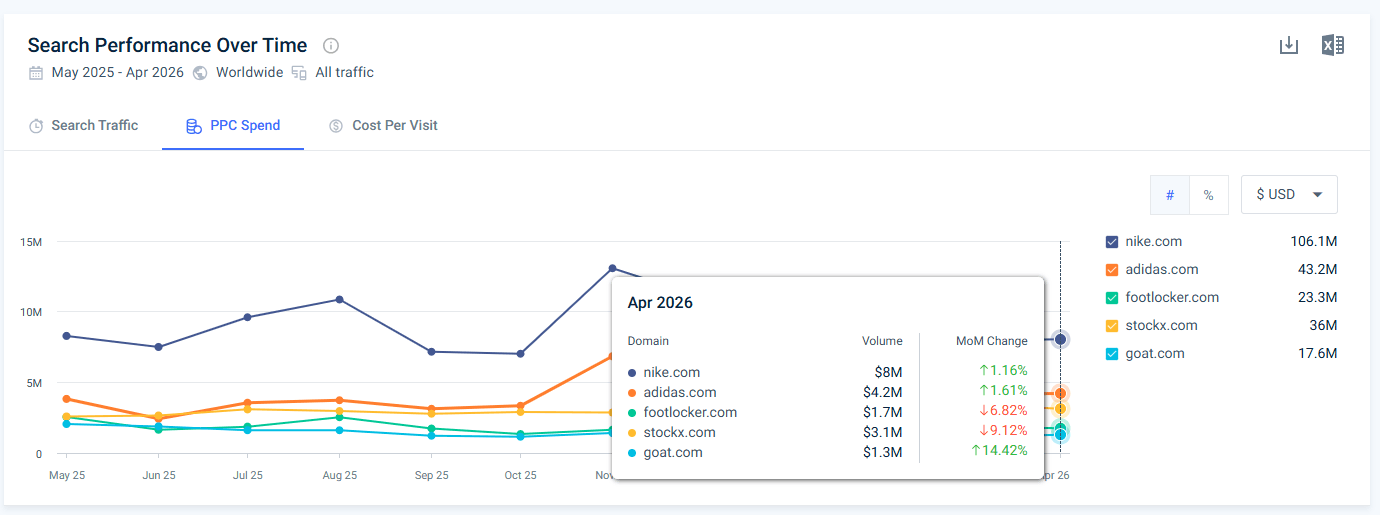Show values as absolute numbers (#)

pyautogui.click(x=1170, y=195)
